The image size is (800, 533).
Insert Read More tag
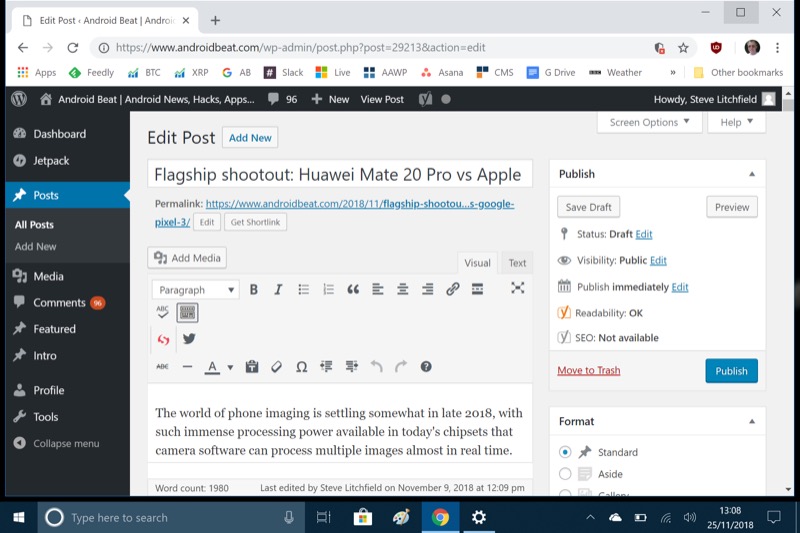coord(477,289)
